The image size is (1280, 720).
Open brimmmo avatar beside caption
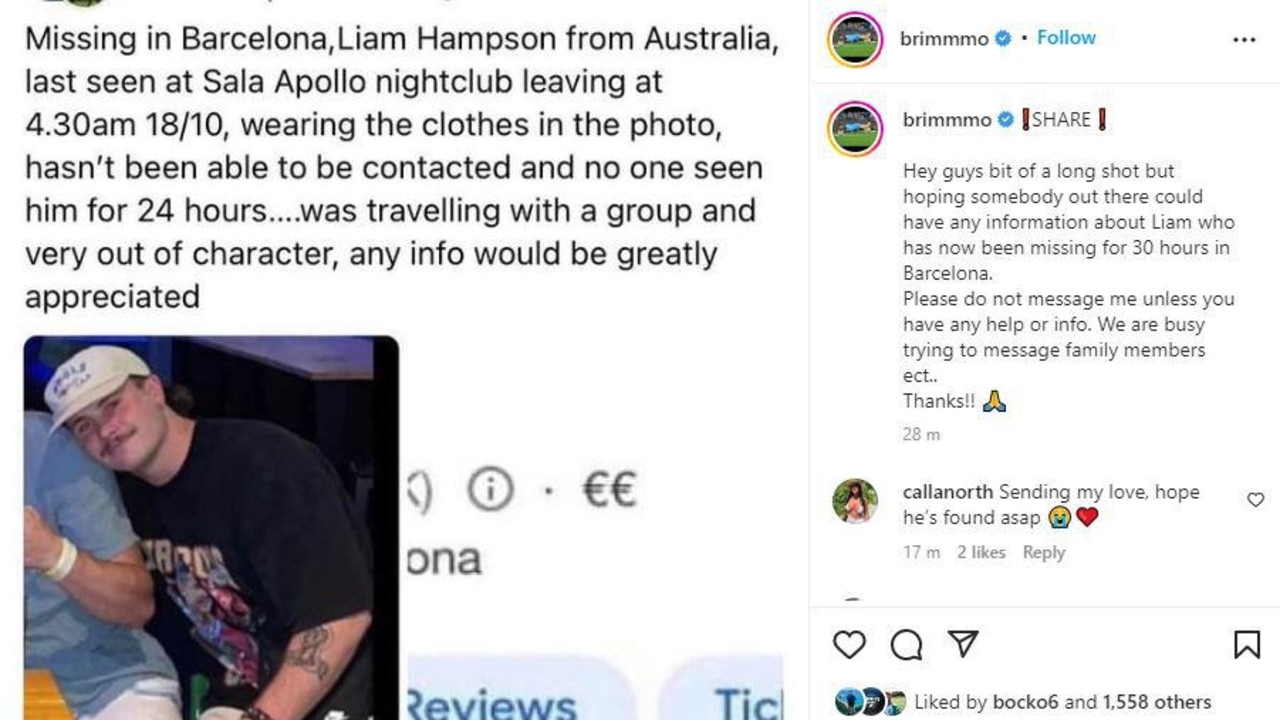click(855, 130)
